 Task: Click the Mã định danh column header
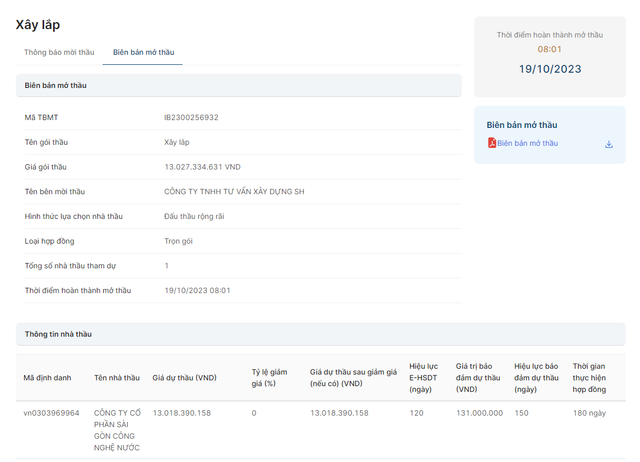coord(48,378)
